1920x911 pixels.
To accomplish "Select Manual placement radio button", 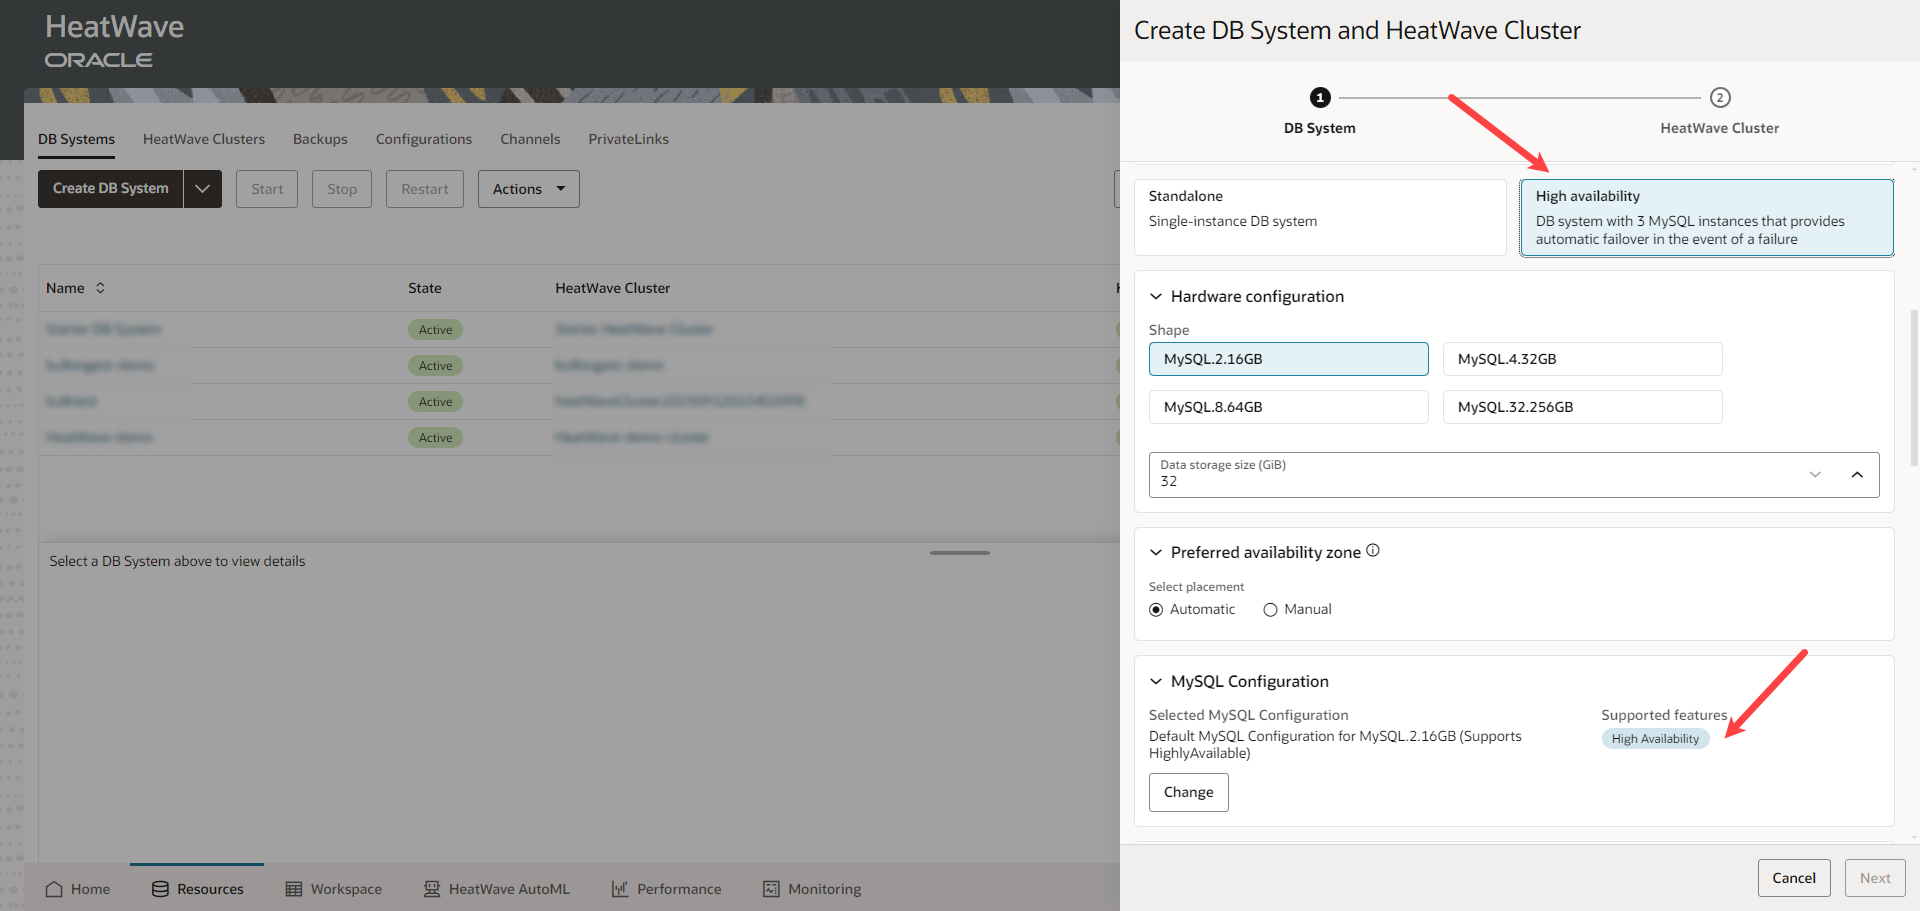I will [x=1270, y=610].
